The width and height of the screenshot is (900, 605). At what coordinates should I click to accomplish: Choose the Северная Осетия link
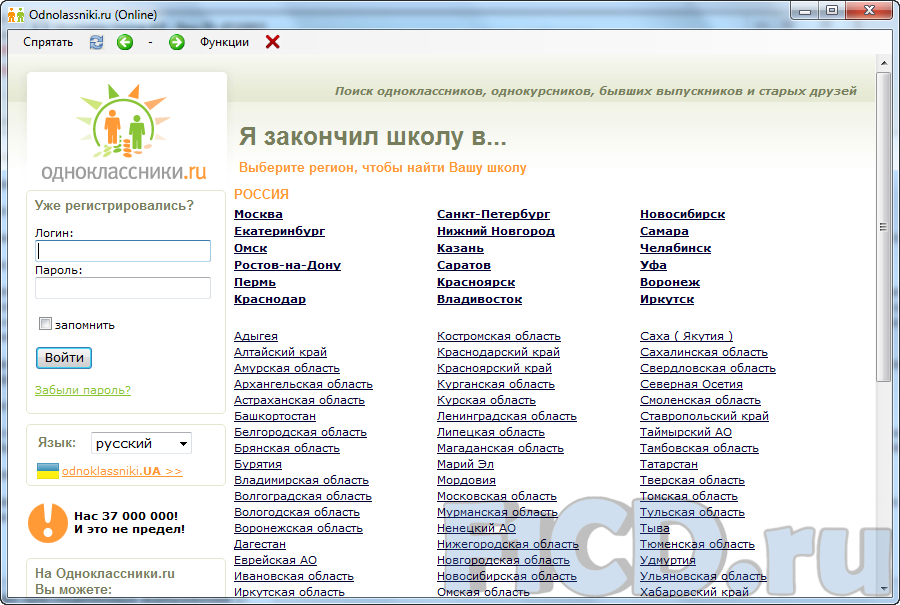click(x=691, y=385)
